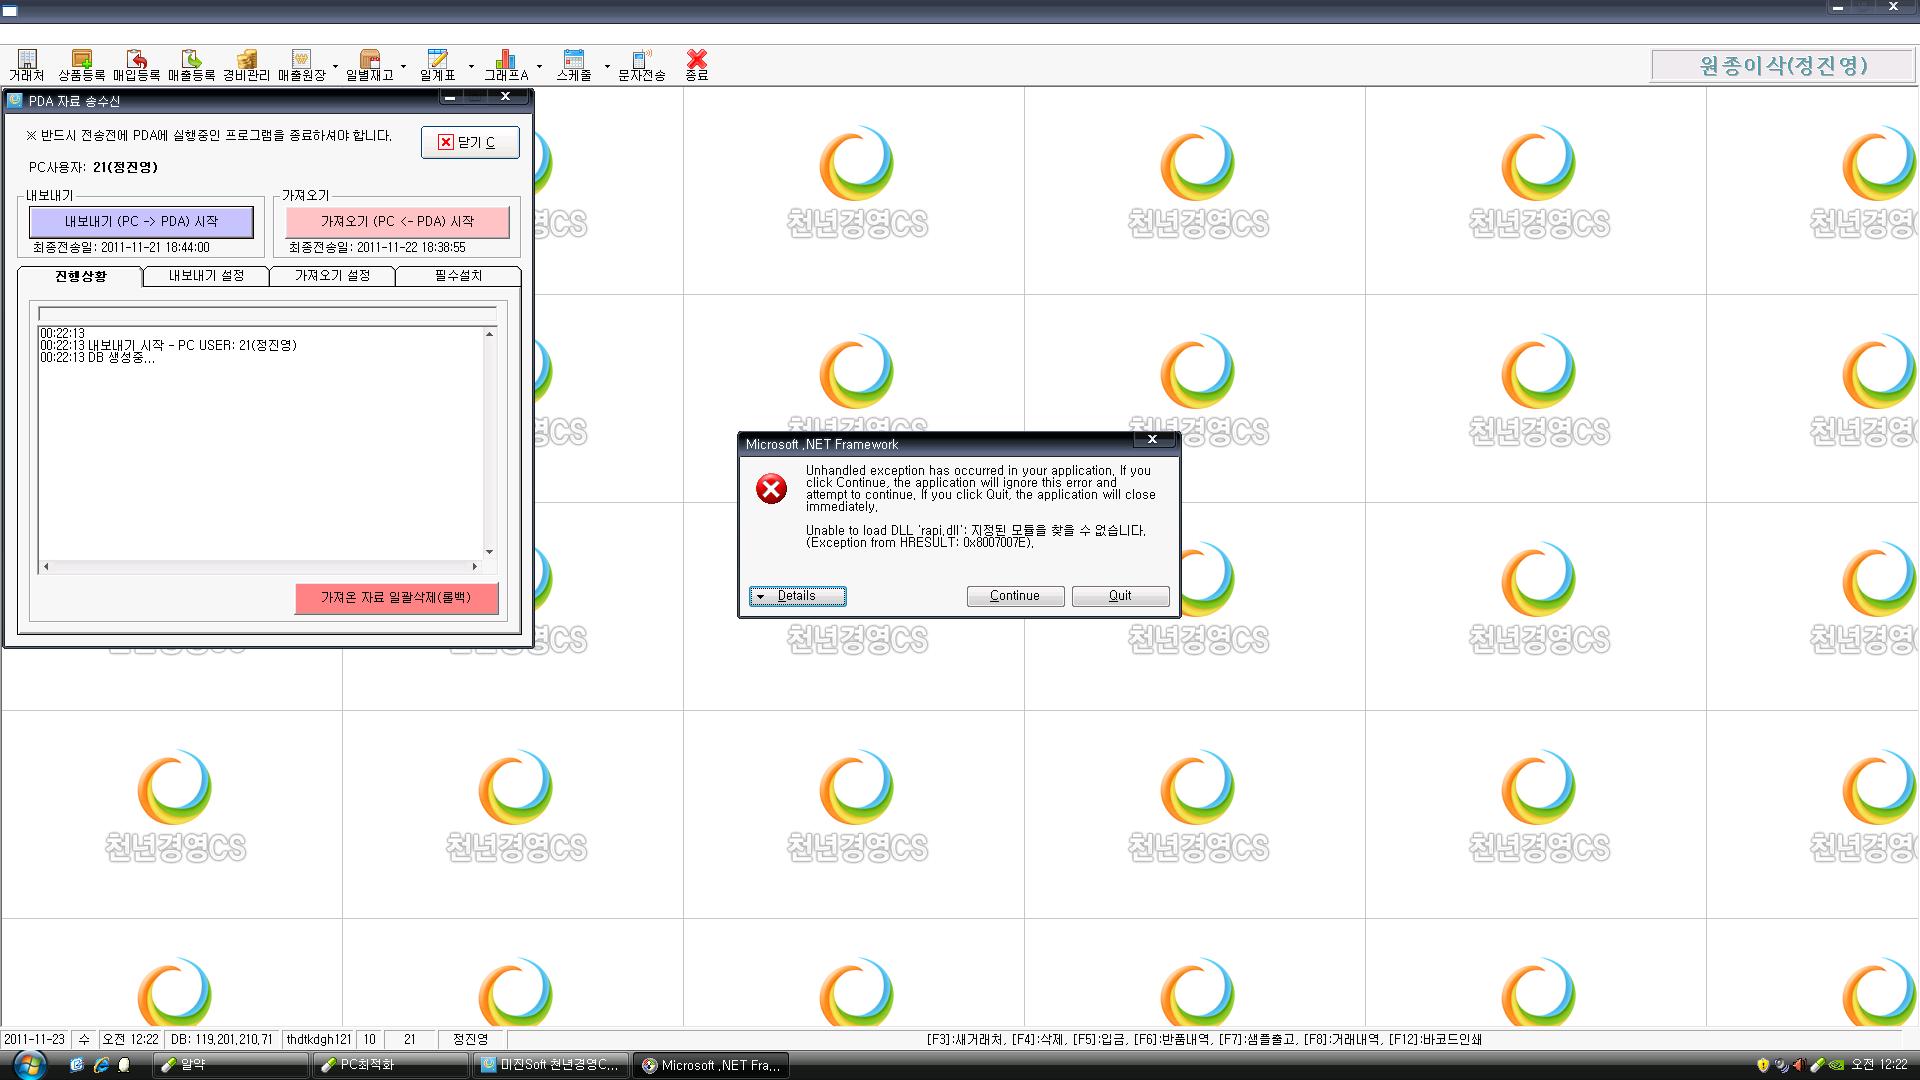Start 가져오기 (PC <- PDA) import
Viewport: 1920px width, 1080px height.
pyautogui.click(x=397, y=222)
